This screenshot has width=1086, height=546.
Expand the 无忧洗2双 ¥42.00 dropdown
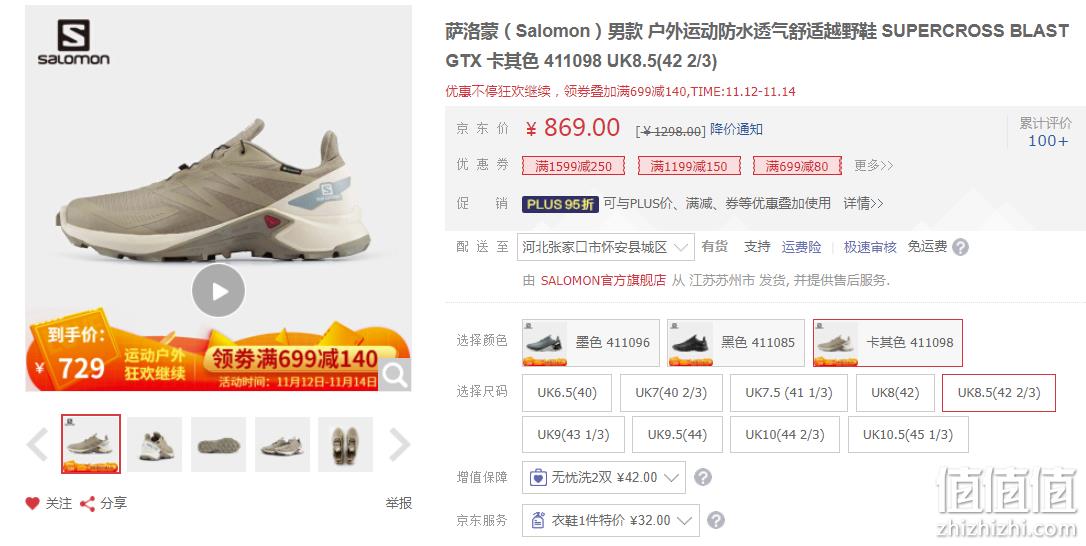point(603,477)
